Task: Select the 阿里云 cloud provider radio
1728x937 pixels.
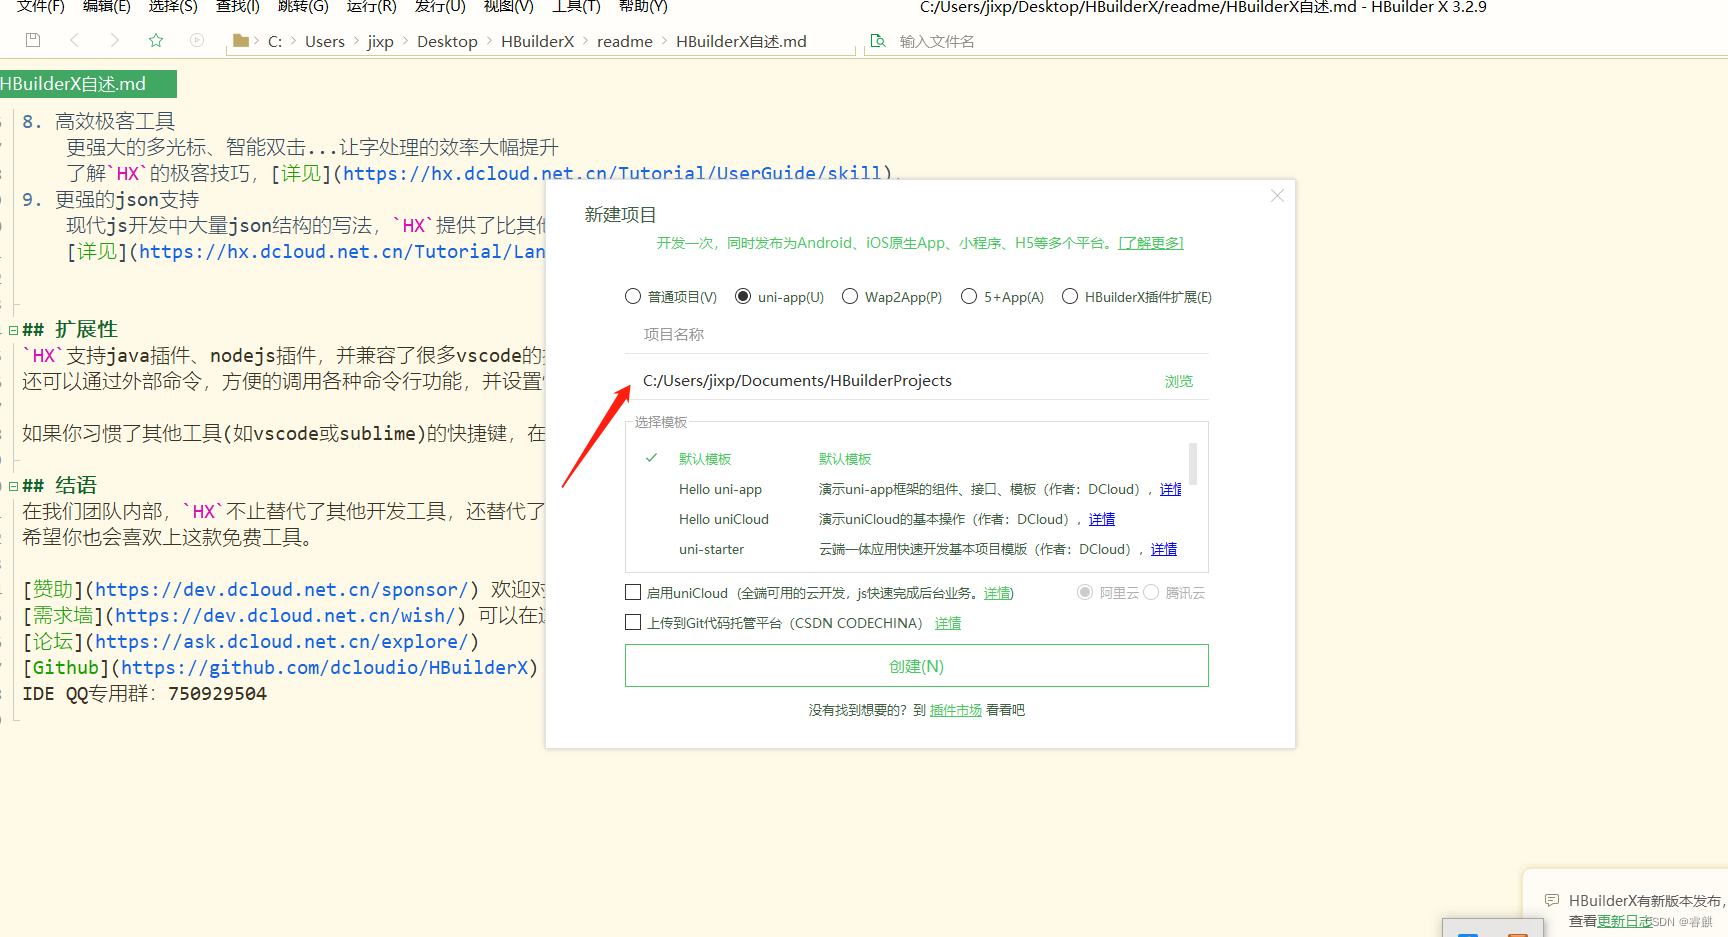Action: click(x=1085, y=593)
